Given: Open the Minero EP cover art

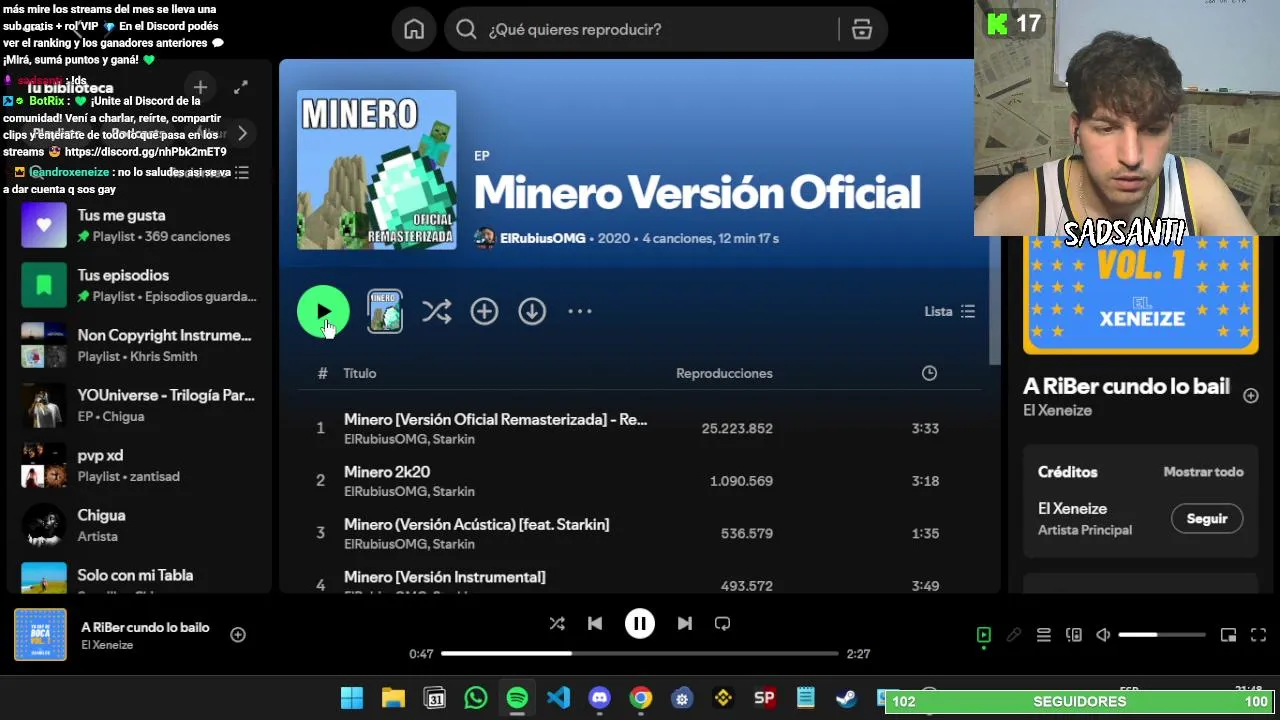Looking at the screenshot, I should [x=377, y=170].
